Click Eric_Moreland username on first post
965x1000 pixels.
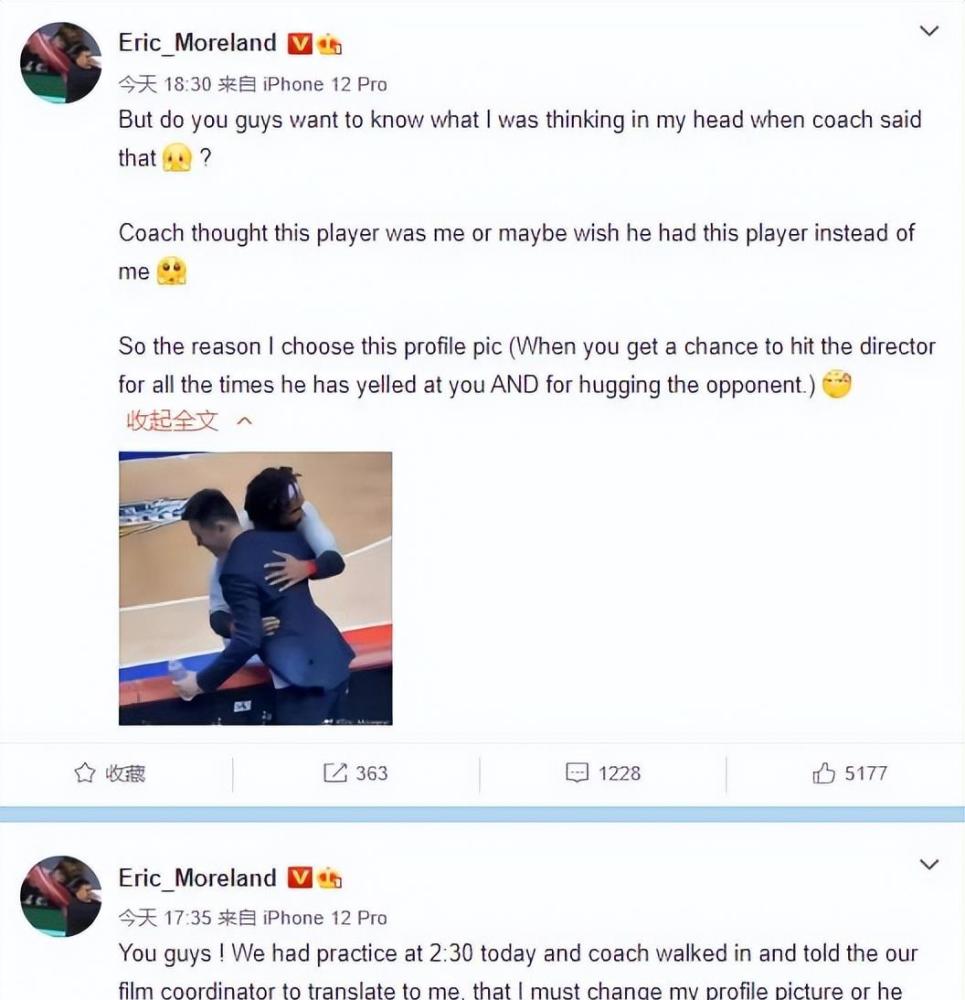pyautogui.click(x=197, y=43)
